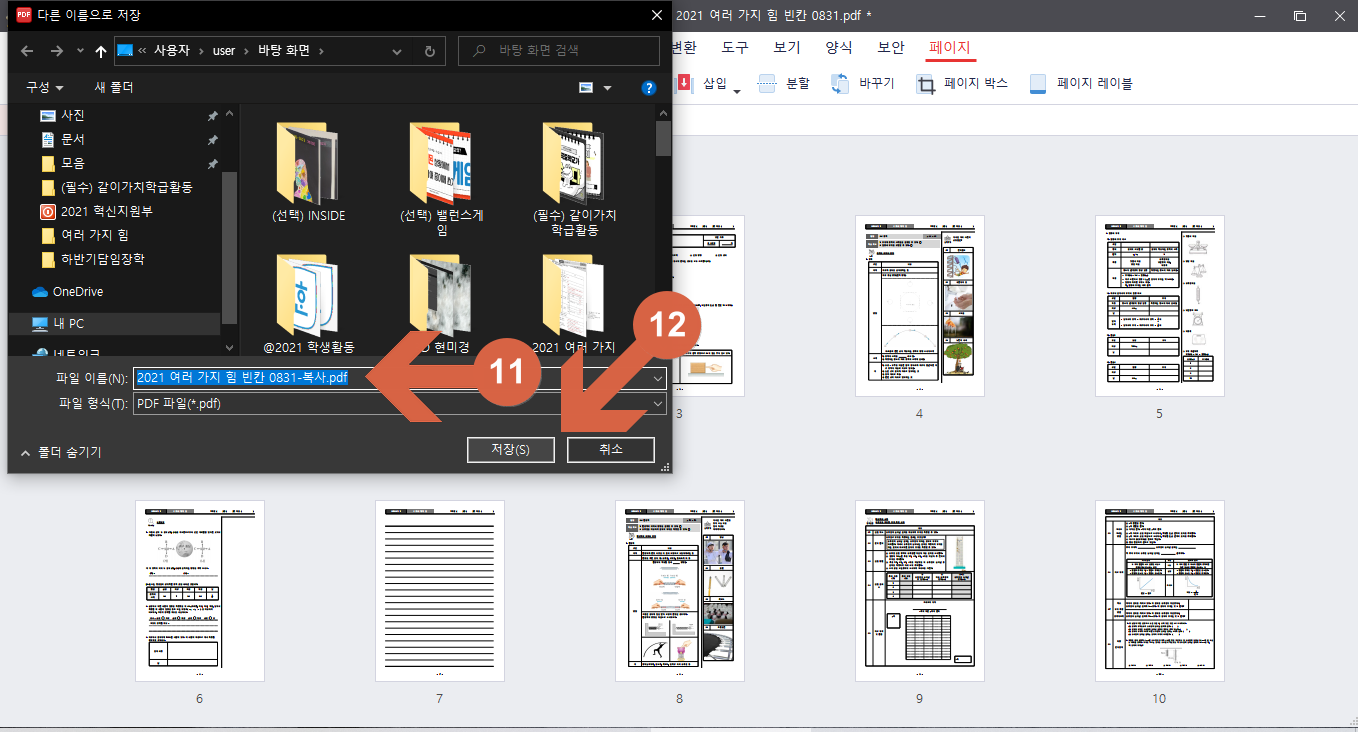Image resolution: width=1358 pixels, height=732 pixels.
Task: Click the Explorer help question mark icon
Action: coord(648,87)
